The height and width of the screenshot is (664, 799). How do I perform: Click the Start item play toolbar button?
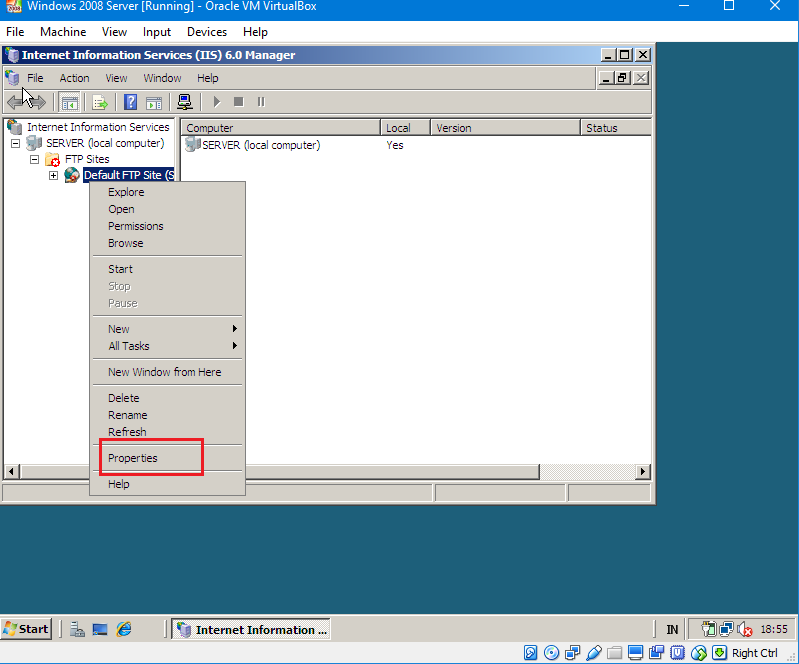coord(217,102)
